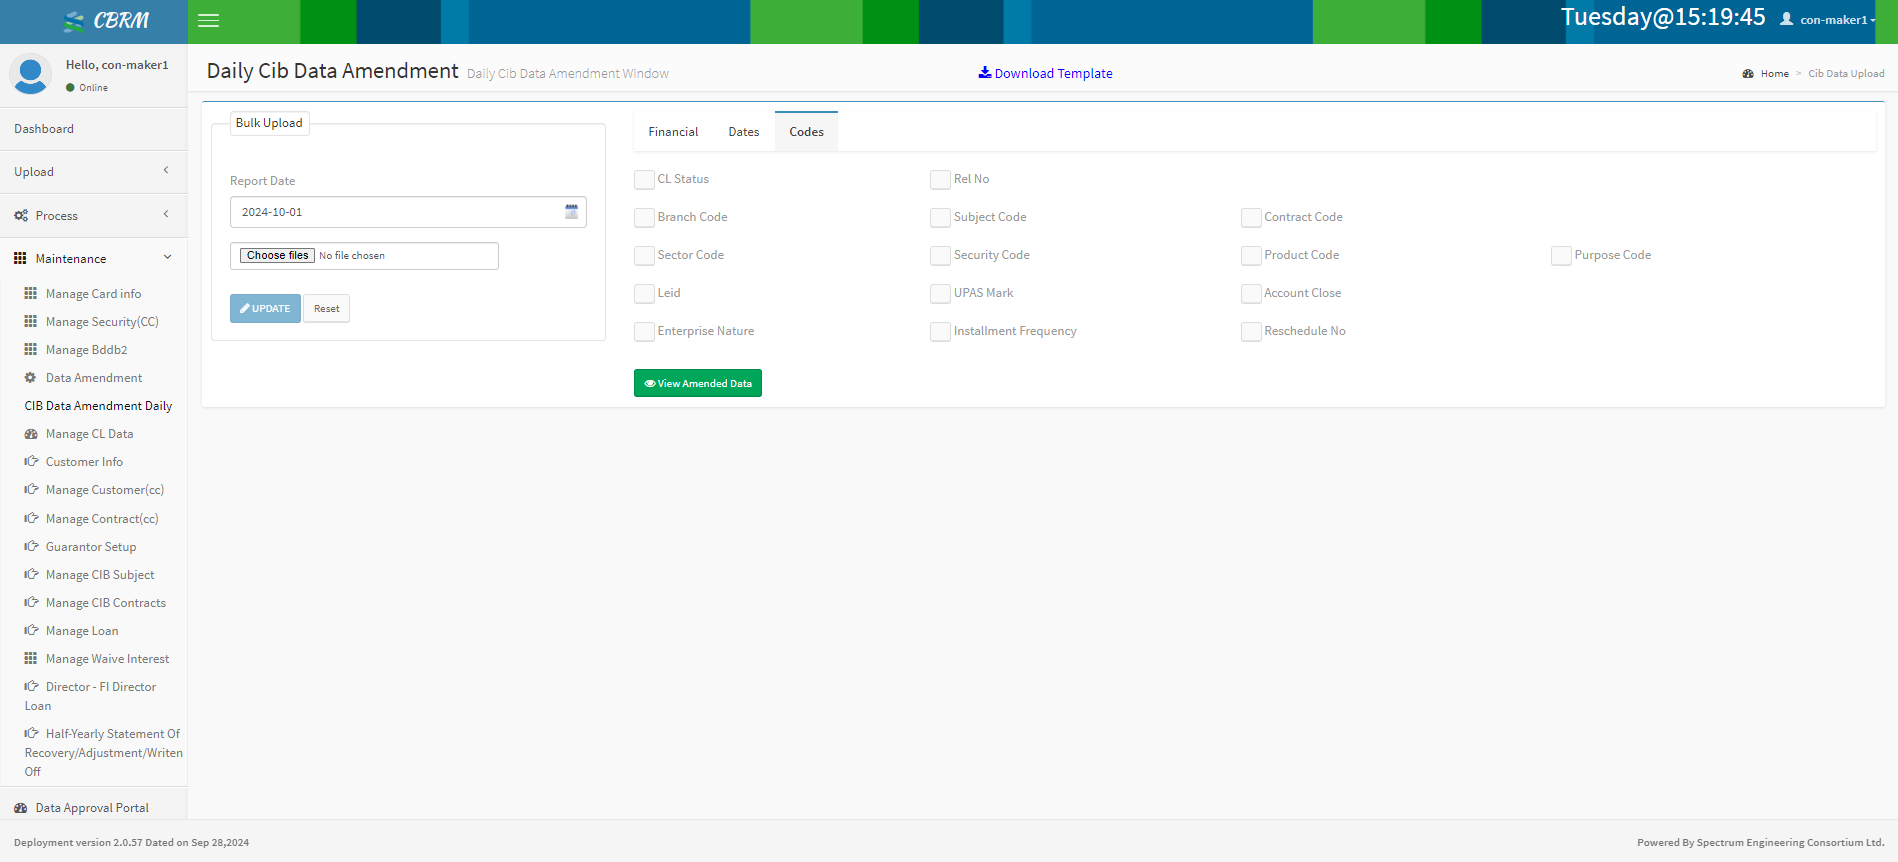Screen dimensions: 1898x862
Task: Click the gear icon beside Data Amendment
Action: click(x=31, y=378)
